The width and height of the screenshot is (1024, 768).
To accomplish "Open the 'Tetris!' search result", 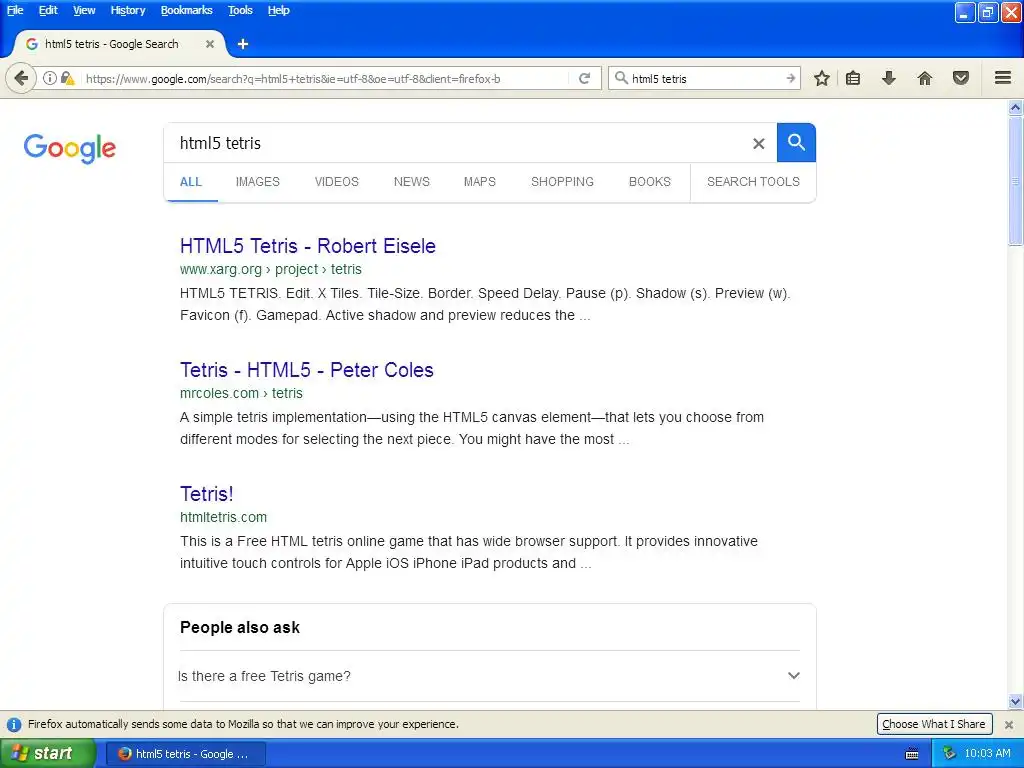I will [x=206, y=494].
